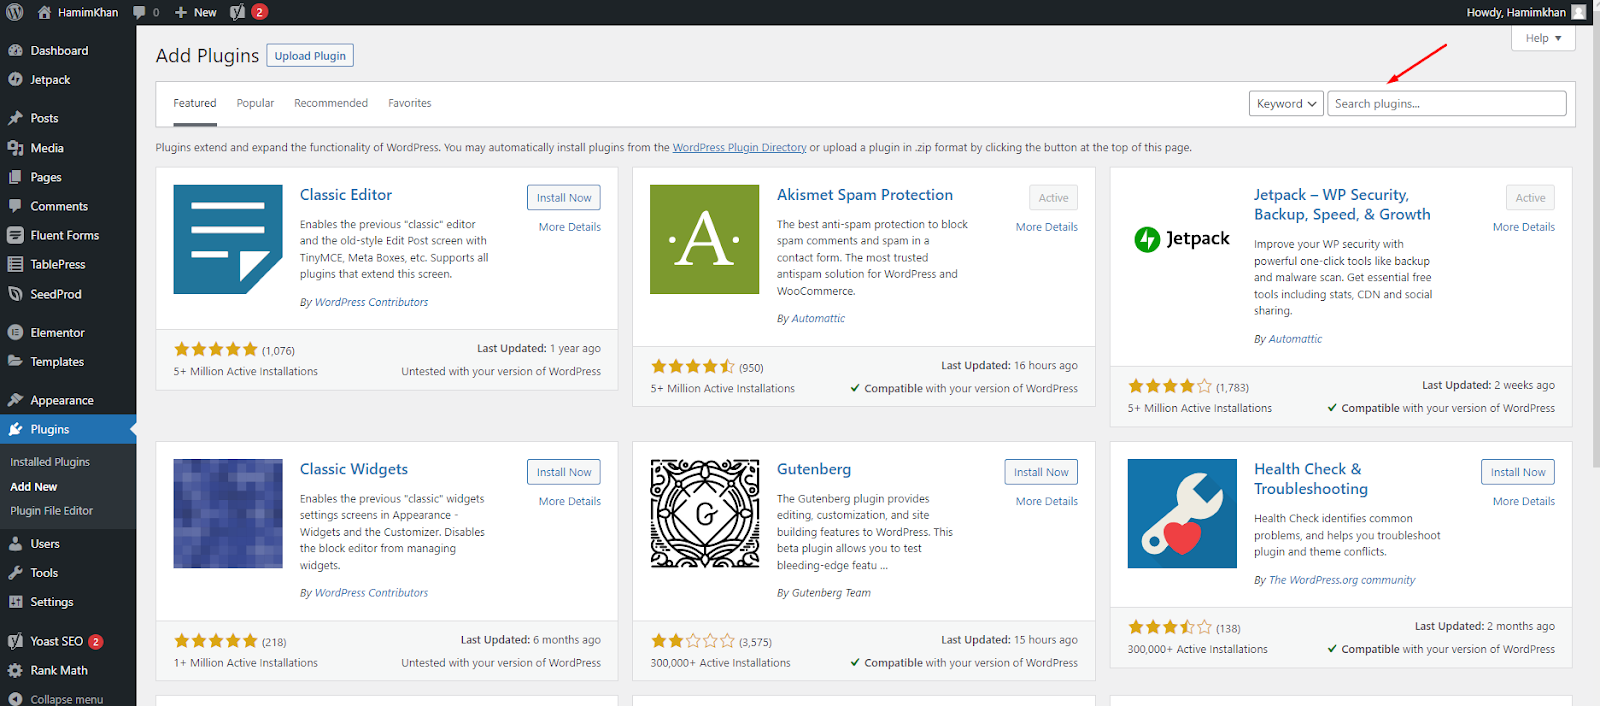Image resolution: width=1600 pixels, height=706 pixels.
Task: Click the Classic Editor plugin thumbnail
Action: 228,239
